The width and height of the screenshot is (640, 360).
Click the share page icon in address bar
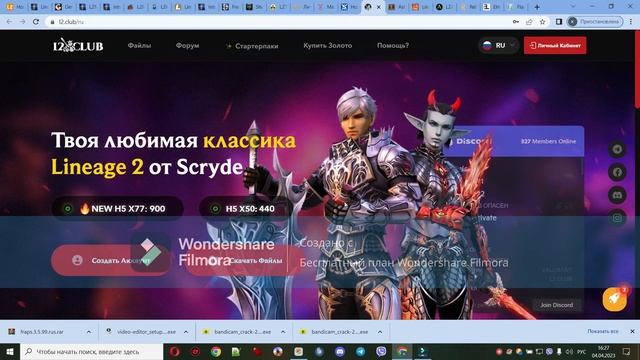(x=529, y=22)
